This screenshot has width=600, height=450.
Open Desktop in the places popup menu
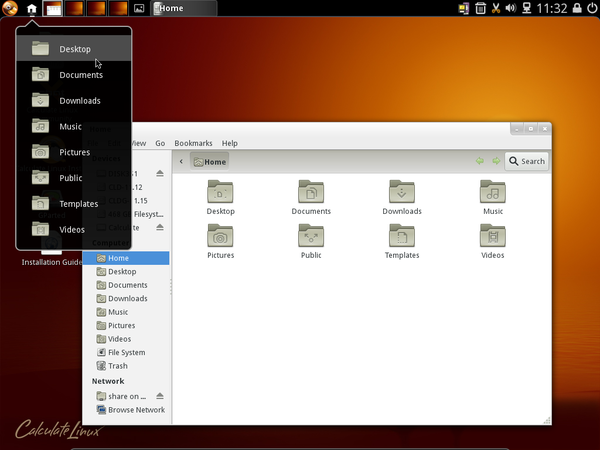(73, 49)
